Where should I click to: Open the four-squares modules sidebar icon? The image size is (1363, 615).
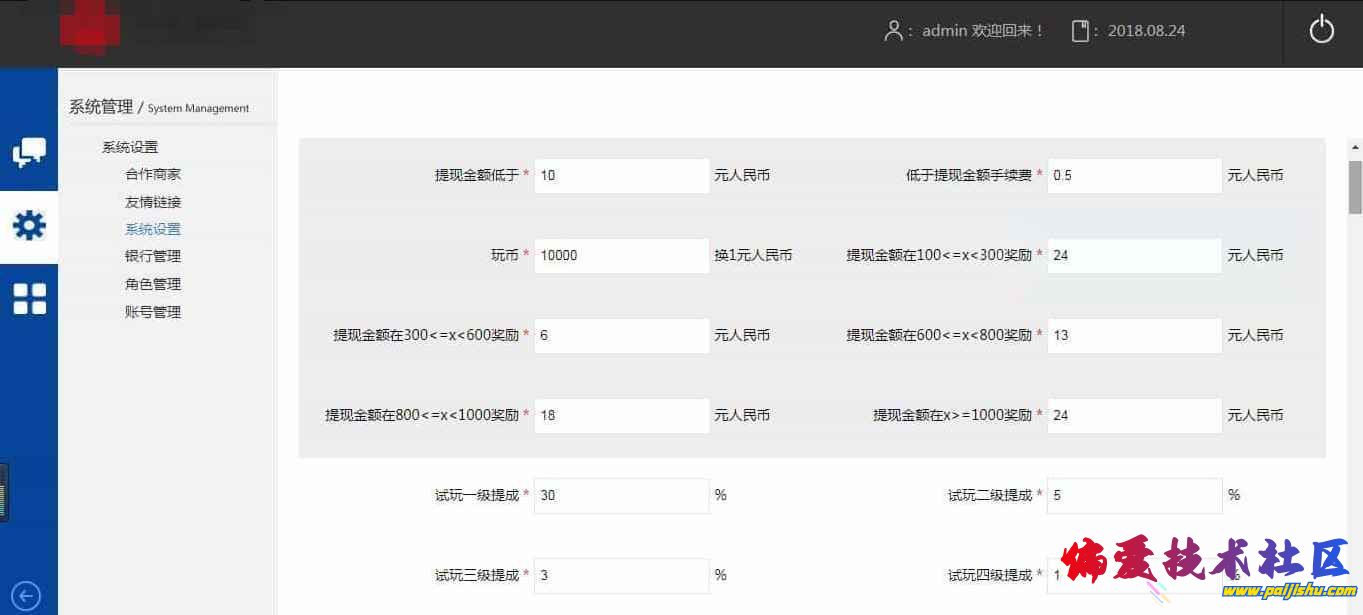[x=29, y=299]
